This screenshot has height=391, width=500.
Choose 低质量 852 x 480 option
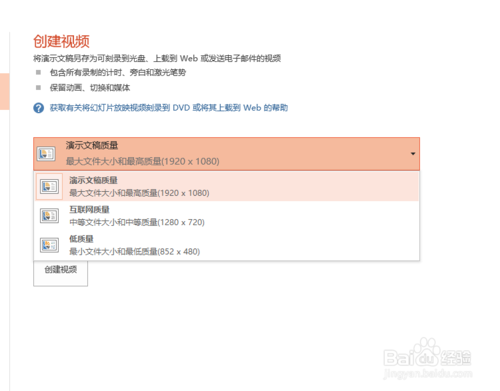click(226, 245)
